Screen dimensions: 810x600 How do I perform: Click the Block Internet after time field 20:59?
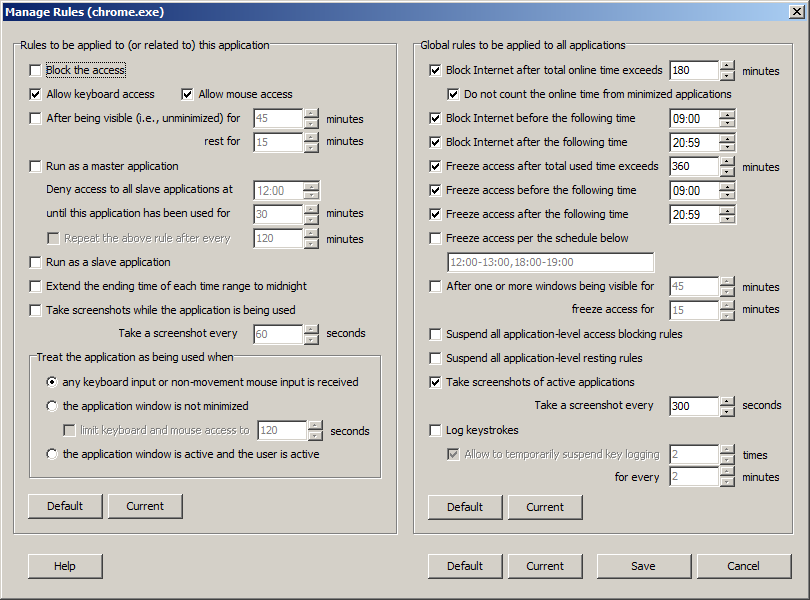pyautogui.click(x=694, y=142)
